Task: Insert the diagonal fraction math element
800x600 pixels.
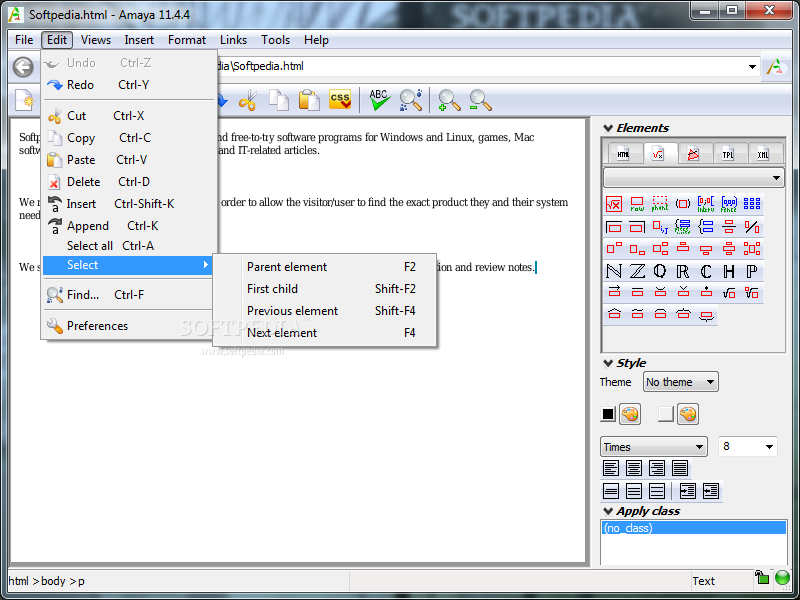Action: [752, 227]
